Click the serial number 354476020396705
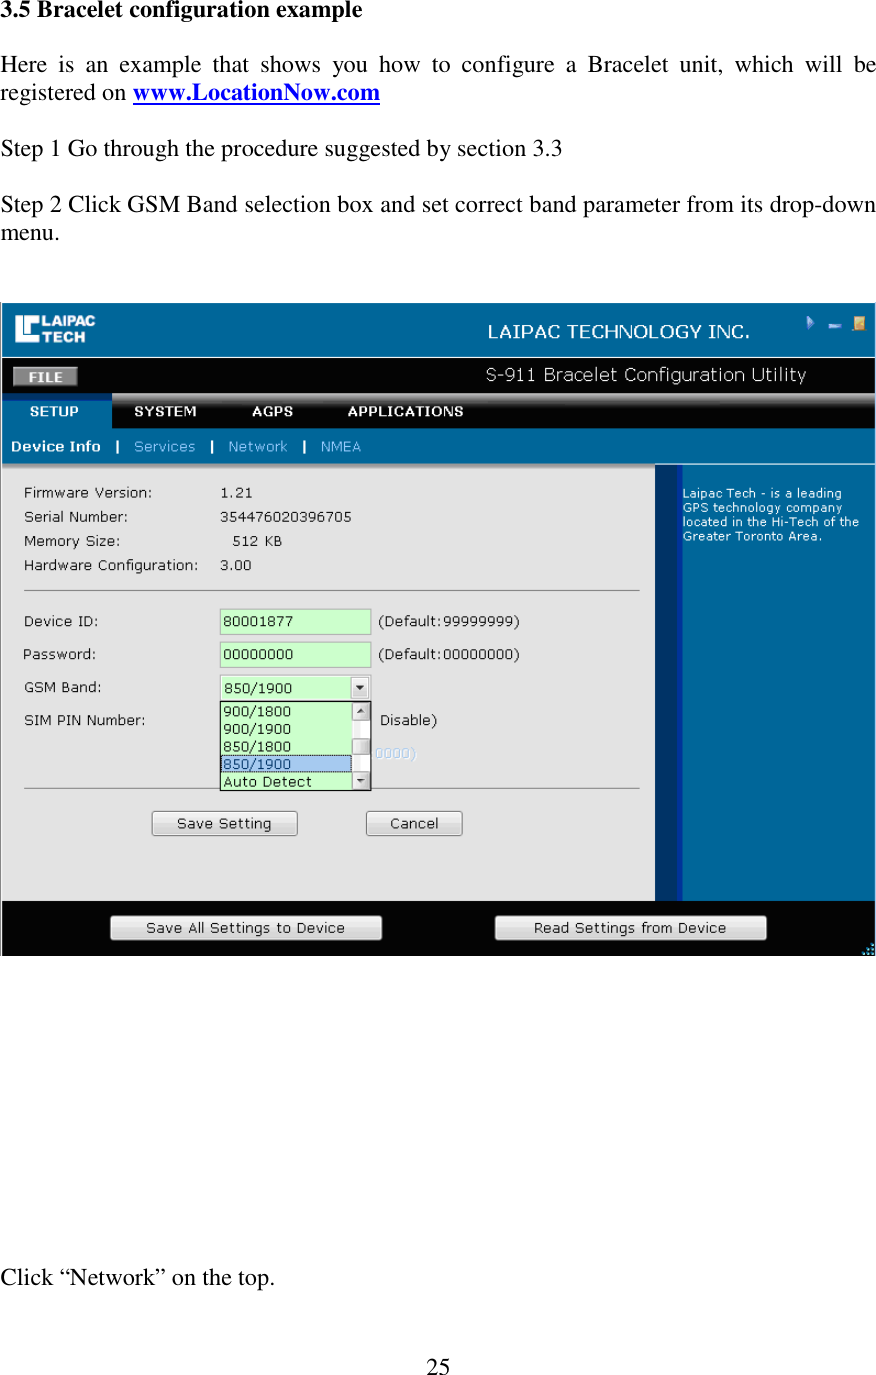Viewport: 876px width, 1375px height. coord(286,517)
